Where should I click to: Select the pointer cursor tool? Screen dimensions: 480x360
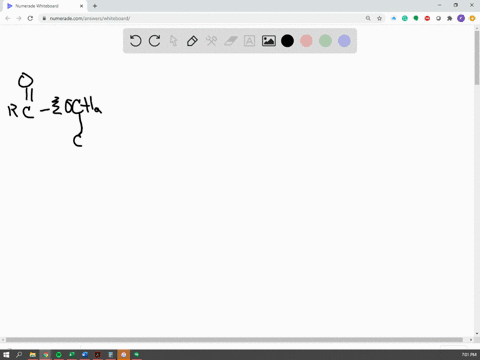173,41
